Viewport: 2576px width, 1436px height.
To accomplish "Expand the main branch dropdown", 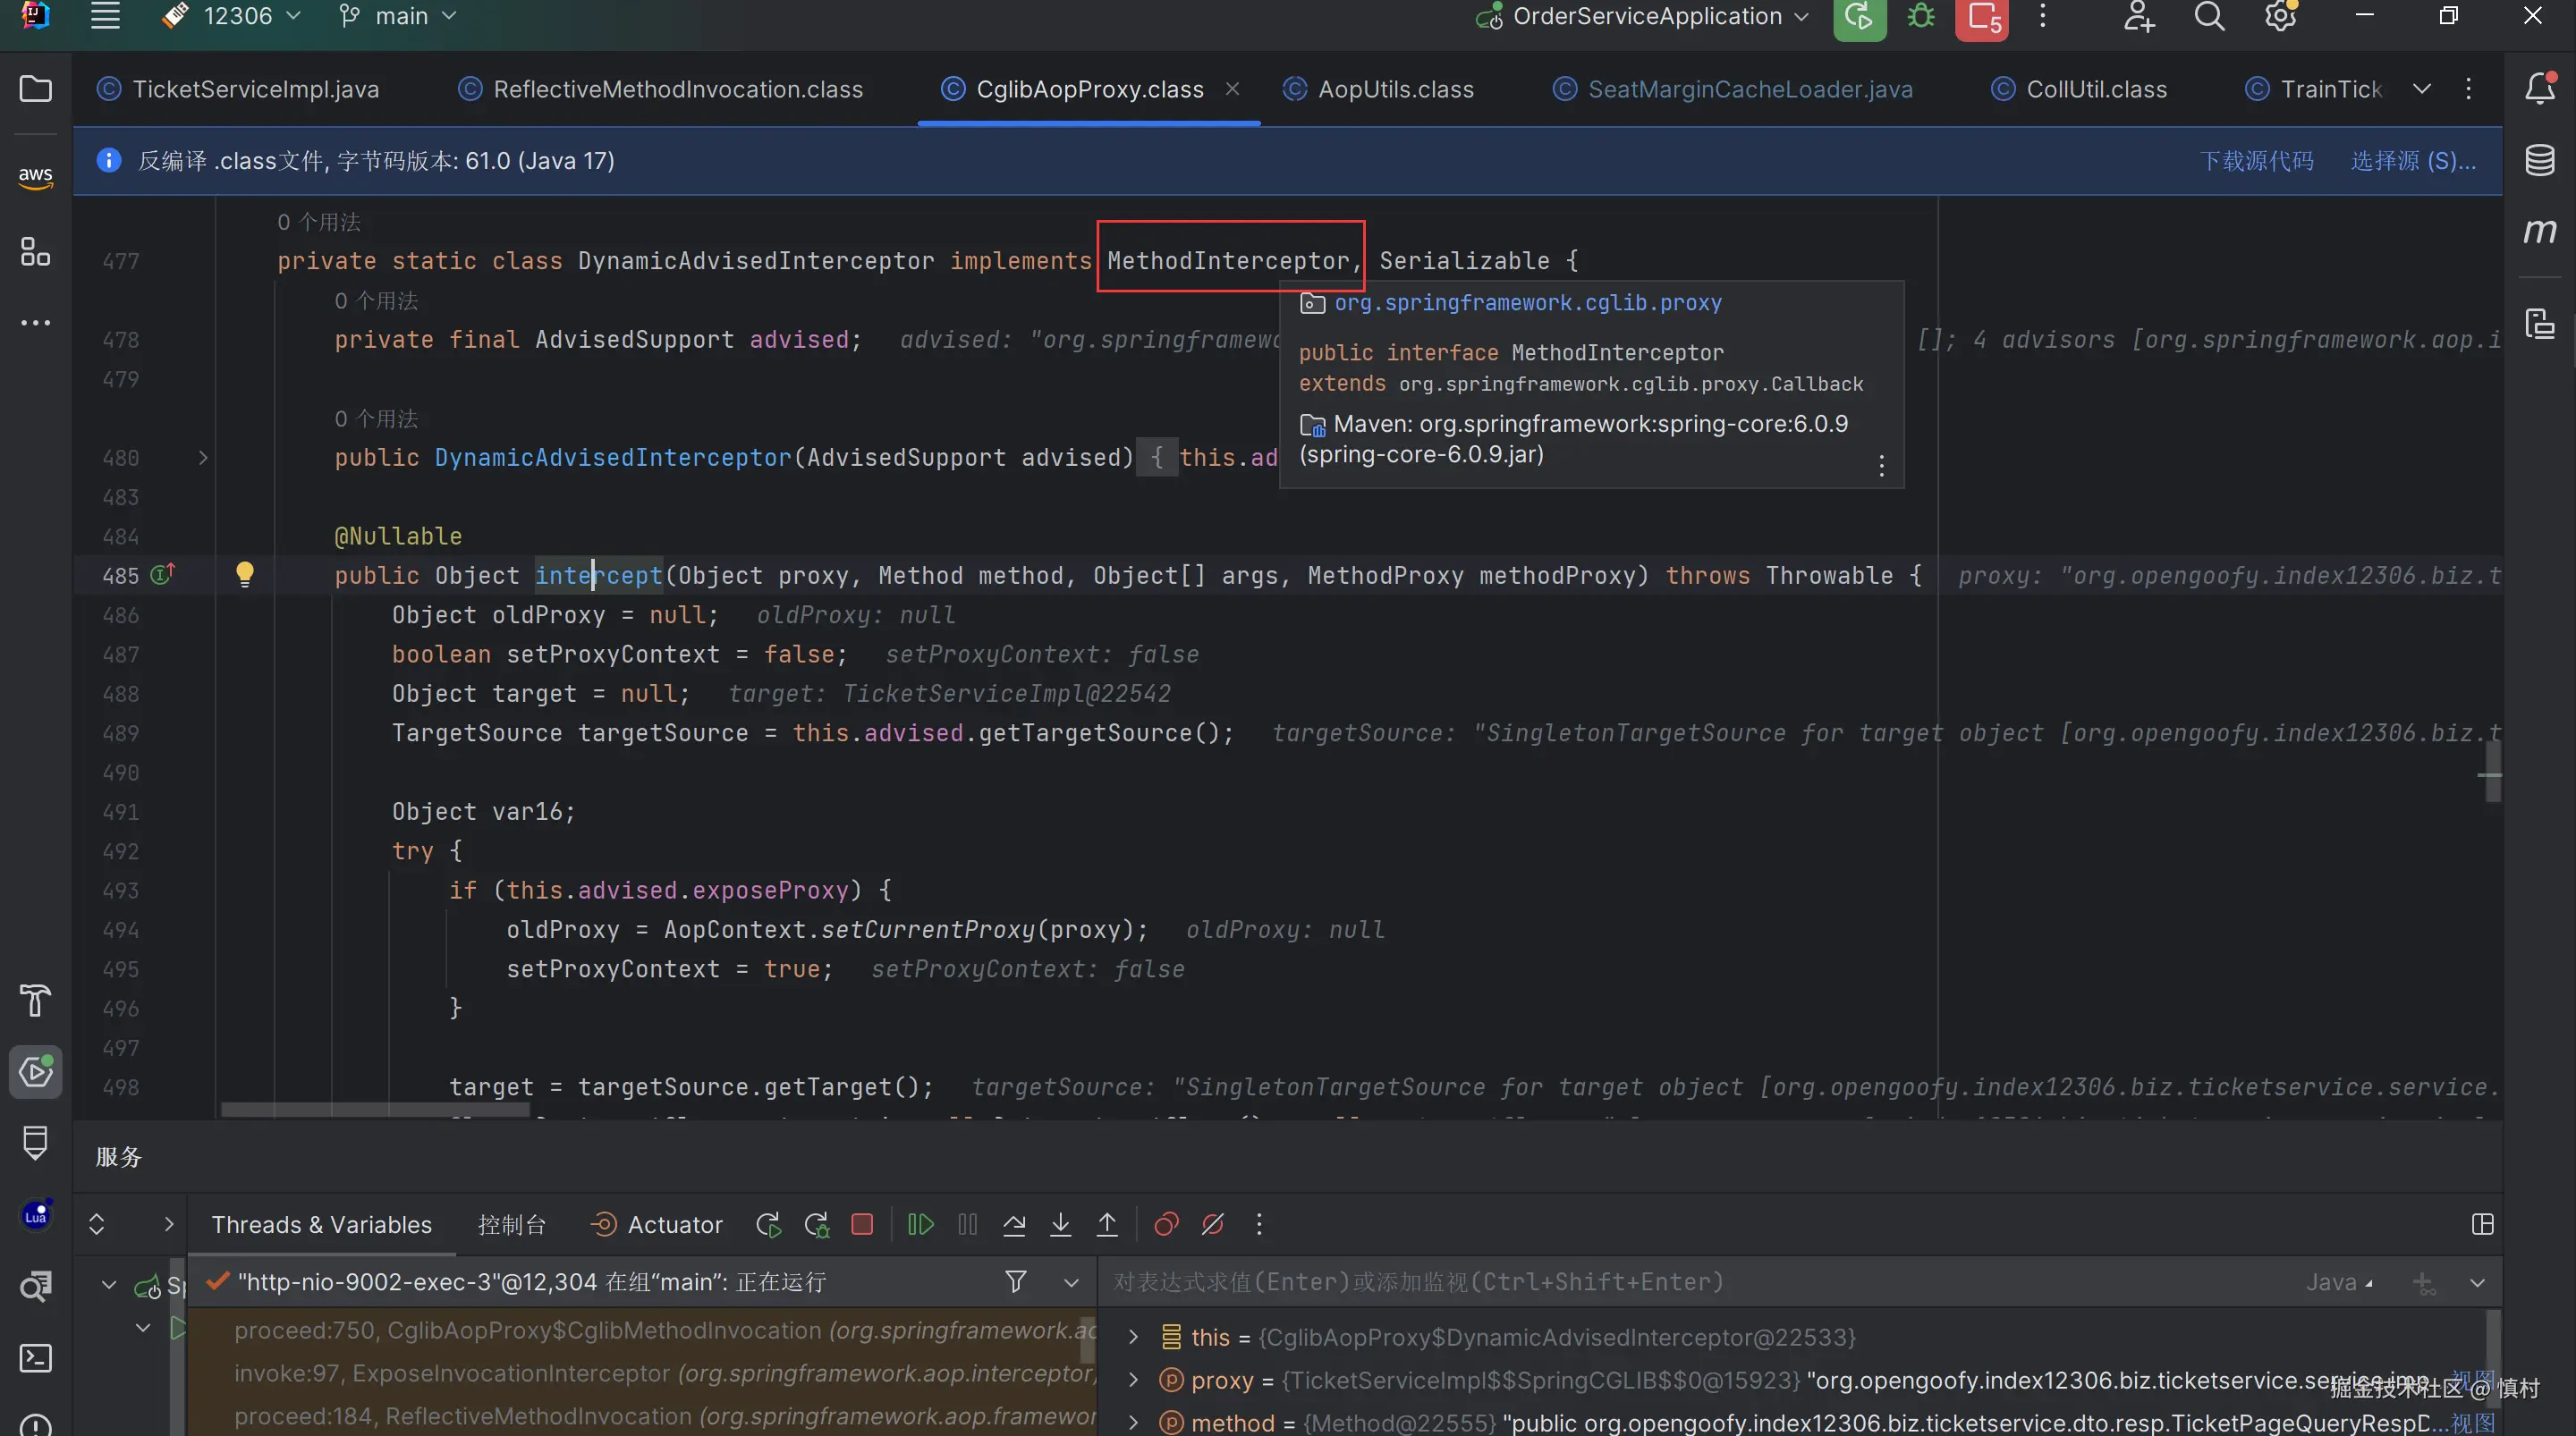I will (x=400, y=16).
